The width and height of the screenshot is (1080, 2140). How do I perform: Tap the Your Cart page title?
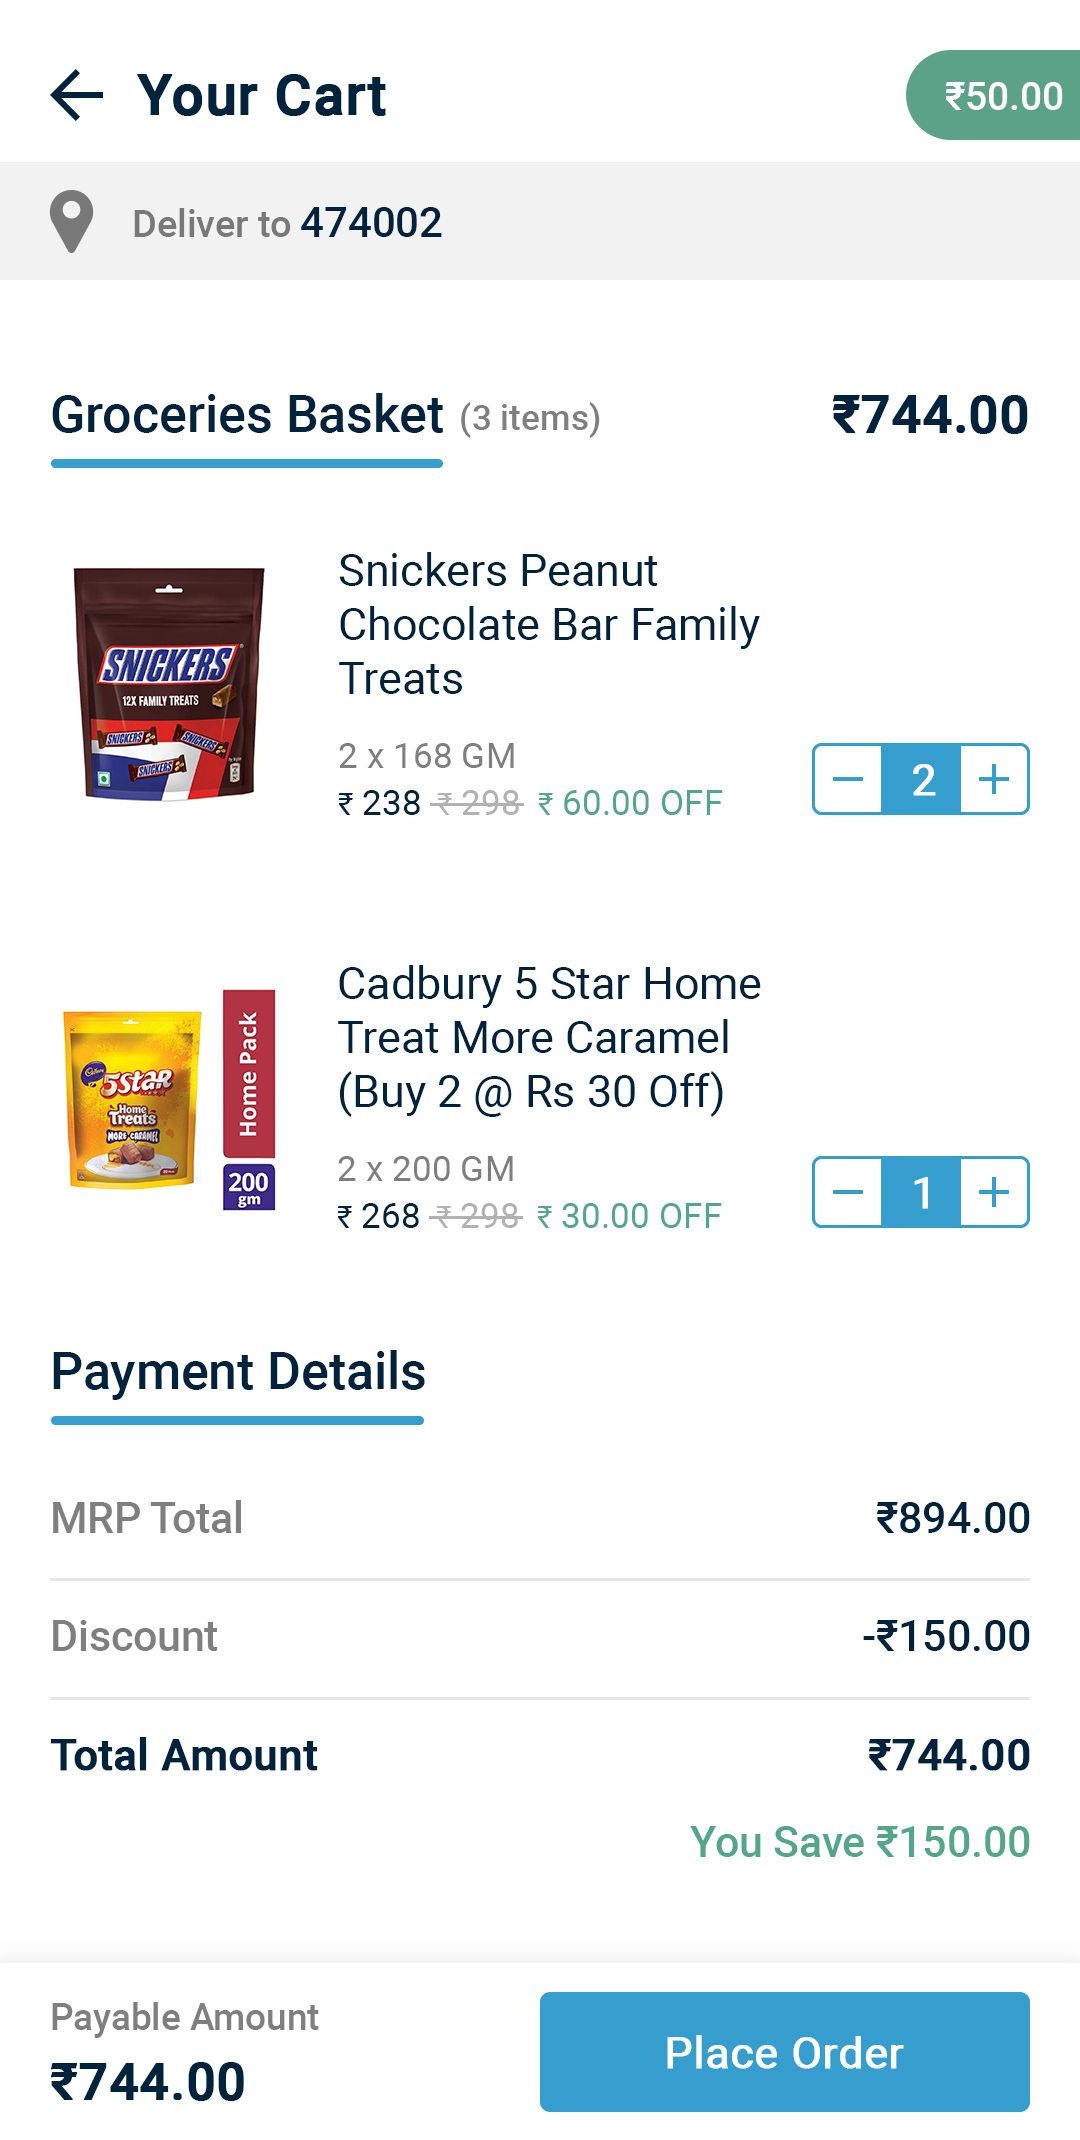pyautogui.click(x=262, y=96)
